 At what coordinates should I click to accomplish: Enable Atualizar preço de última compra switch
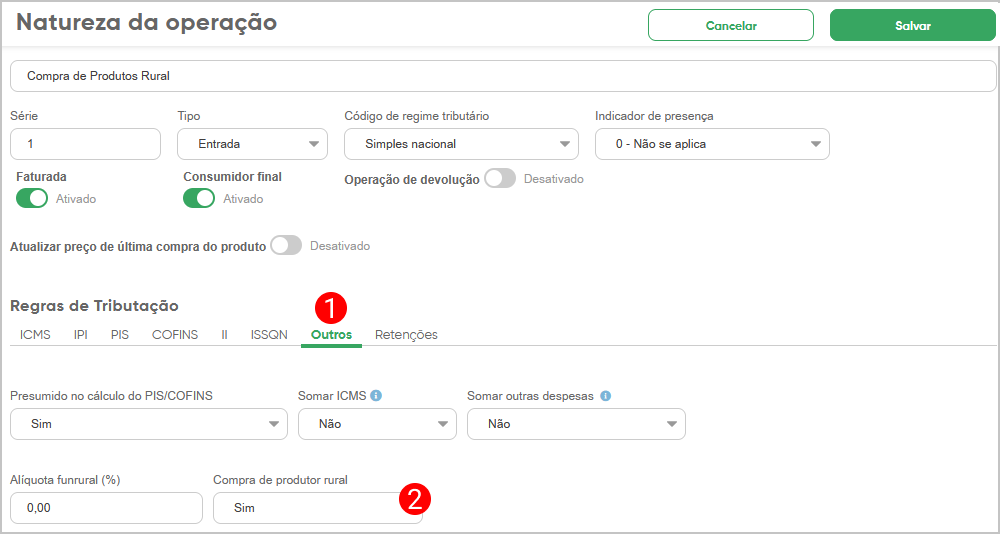286,246
